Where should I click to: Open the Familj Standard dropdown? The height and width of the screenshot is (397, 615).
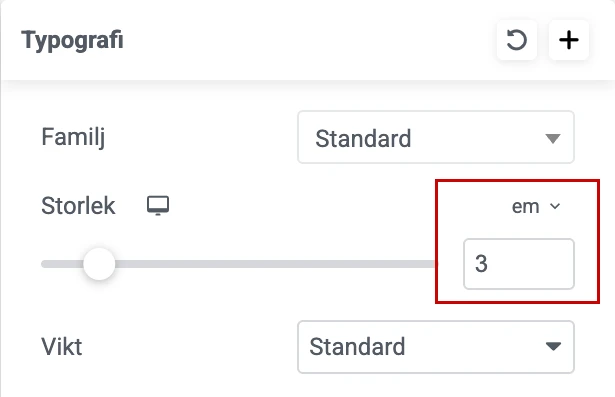coord(436,137)
